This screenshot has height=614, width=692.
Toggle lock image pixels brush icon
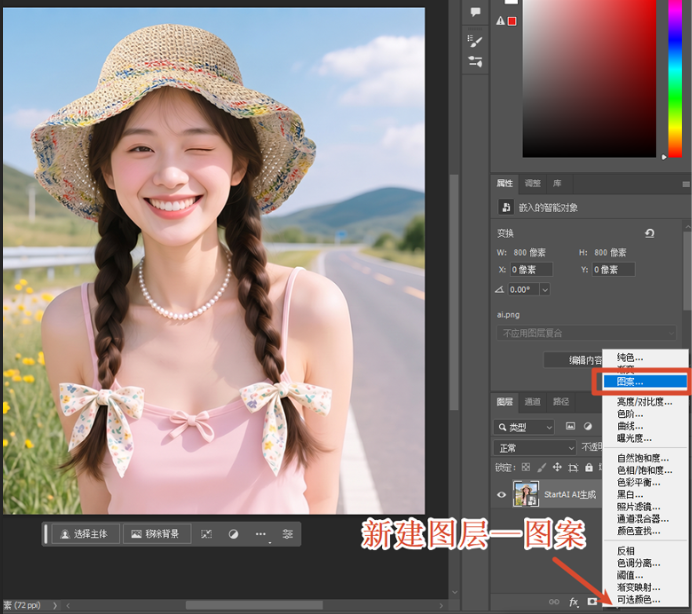(x=542, y=467)
